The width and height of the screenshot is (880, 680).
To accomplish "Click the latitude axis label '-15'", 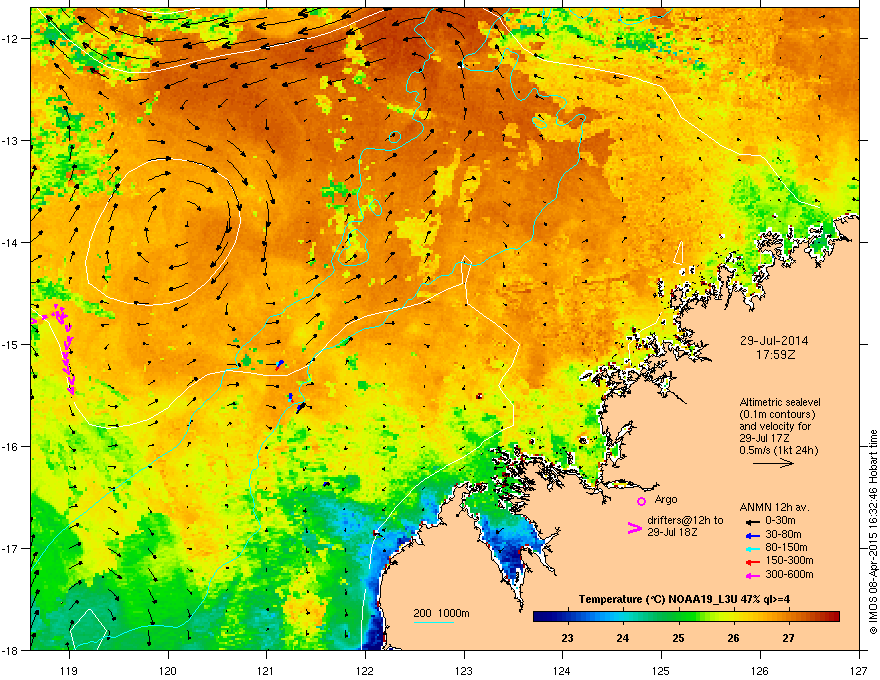I will click(x=11, y=344).
